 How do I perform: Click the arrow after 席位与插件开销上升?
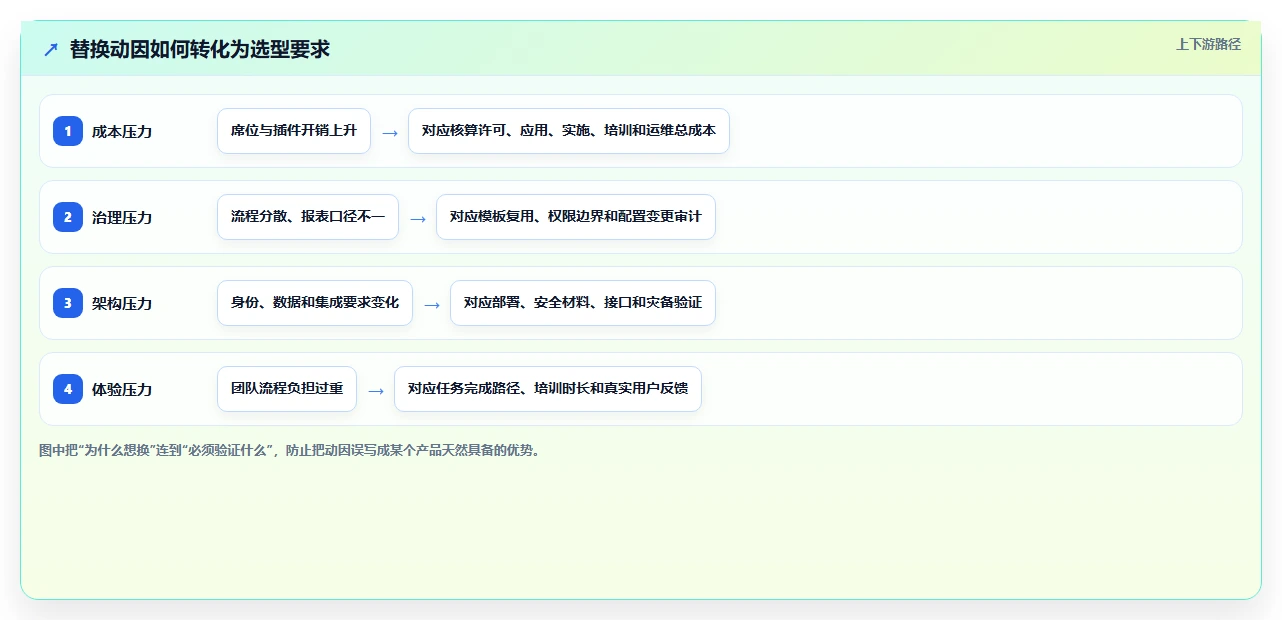(390, 132)
